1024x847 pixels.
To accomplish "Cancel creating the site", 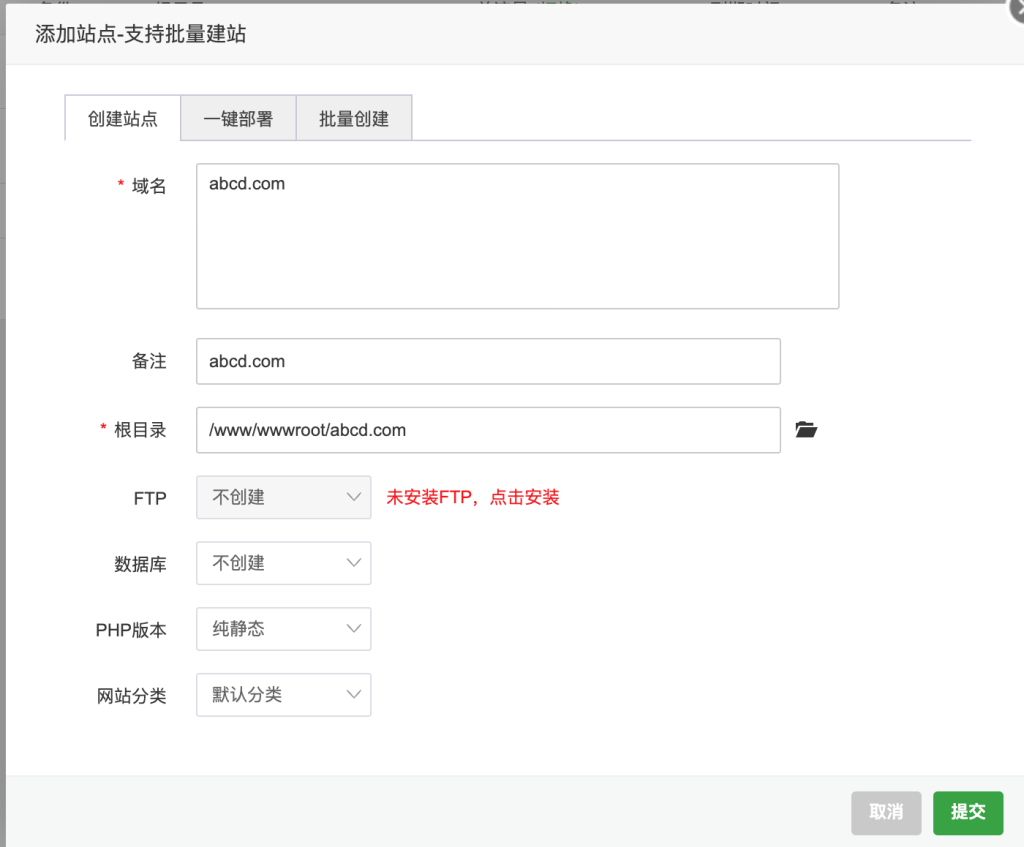I will tap(885, 813).
